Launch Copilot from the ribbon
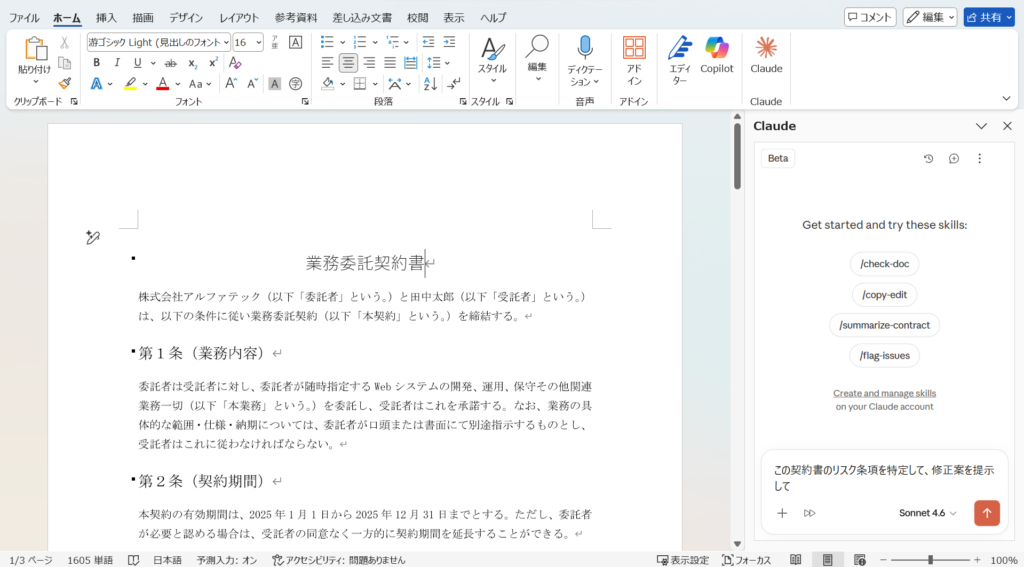1024x567 pixels. 716,55
